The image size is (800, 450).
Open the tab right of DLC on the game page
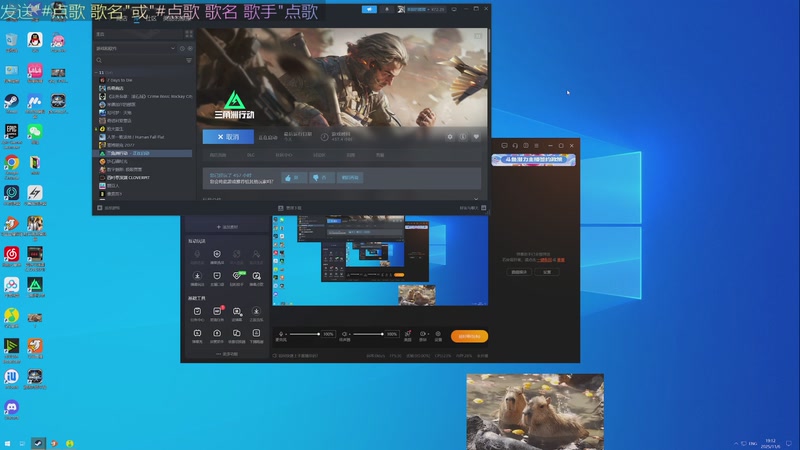(x=284, y=155)
